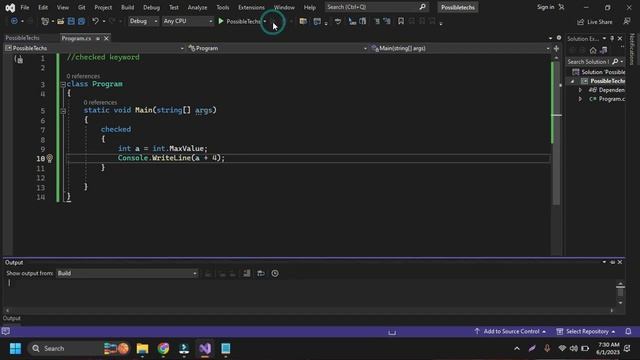The width and height of the screenshot is (640, 360).
Task: Open the Show output from Build dropdown
Action: pyautogui.click(x=127, y=273)
